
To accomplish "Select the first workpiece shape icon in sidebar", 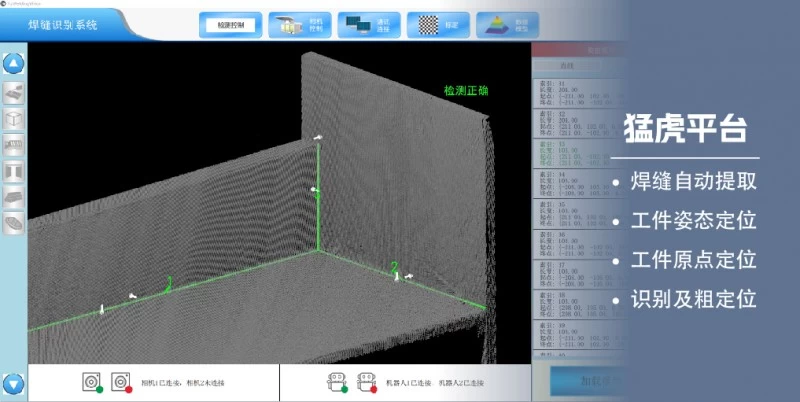I will pyautogui.click(x=14, y=94).
